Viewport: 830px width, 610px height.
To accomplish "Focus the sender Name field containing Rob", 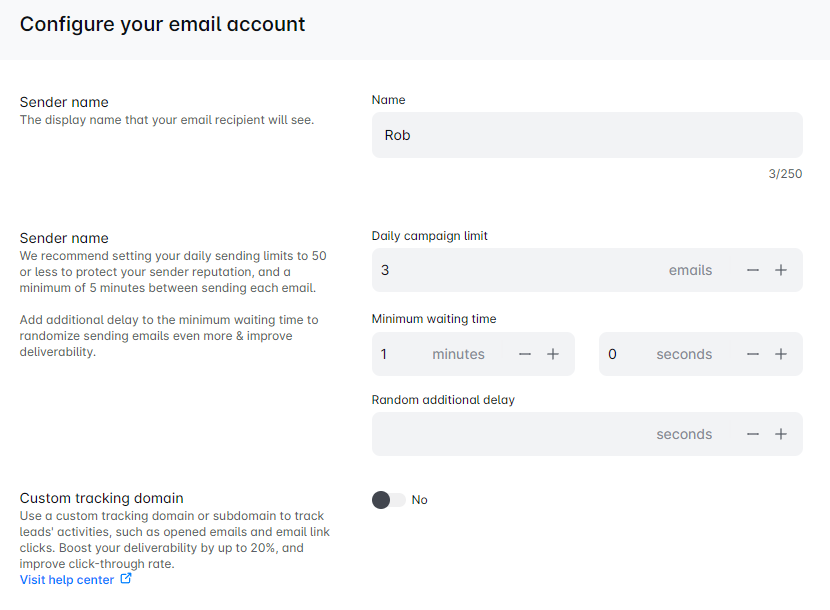I will [586, 135].
